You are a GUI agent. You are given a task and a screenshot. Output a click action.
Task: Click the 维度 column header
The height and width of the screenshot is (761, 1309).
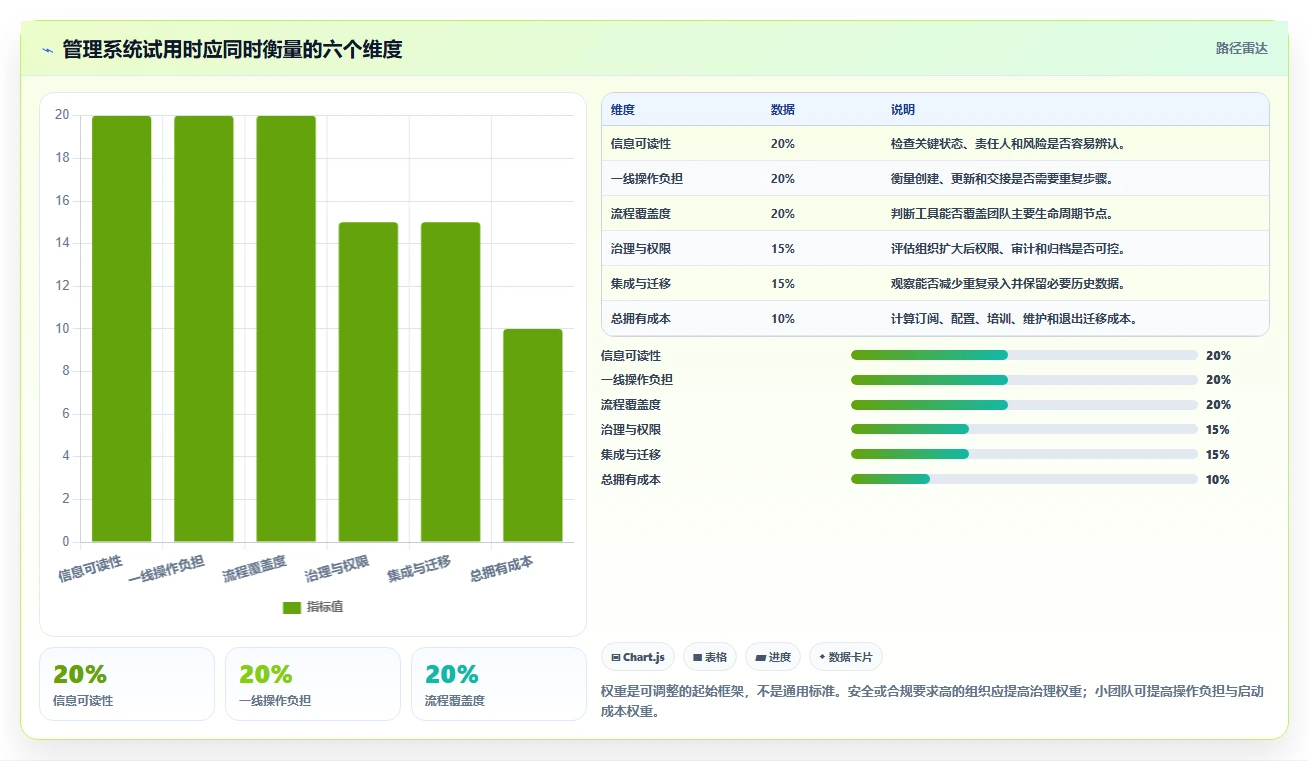623,110
